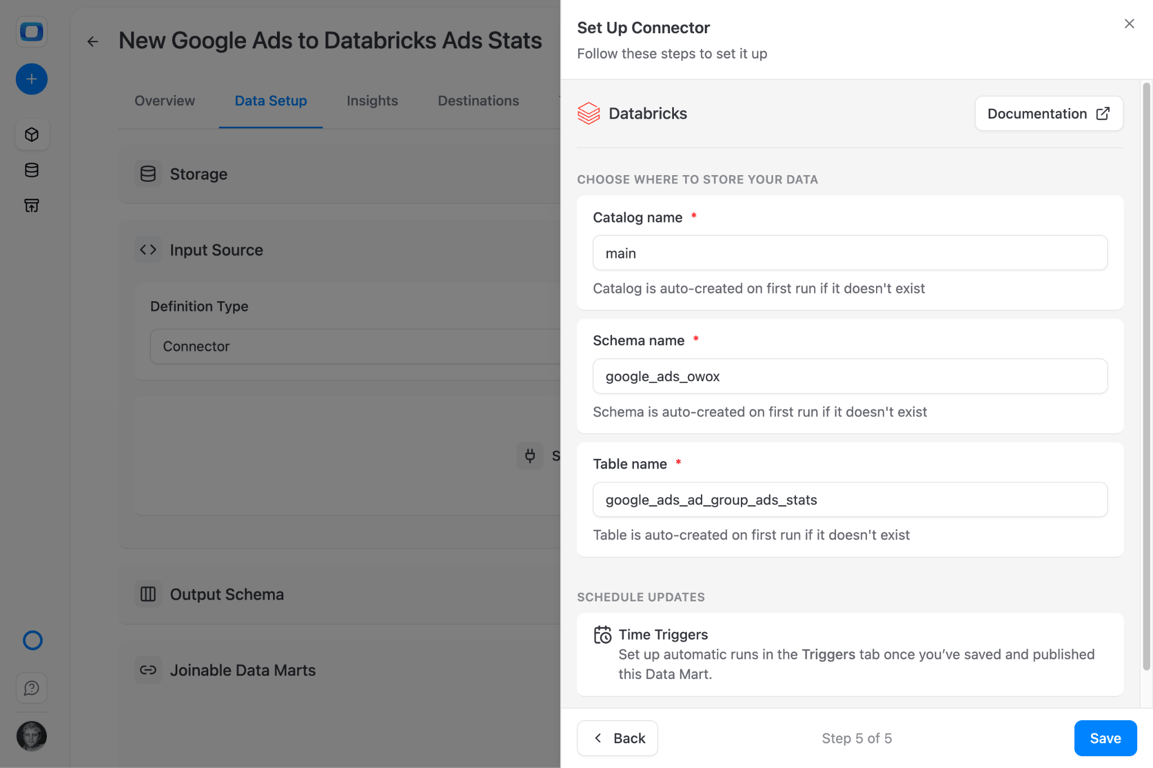Screen dimensions: 1153x768
Task: Click the 'Step 5 of 5' indicator
Action: click(857, 738)
